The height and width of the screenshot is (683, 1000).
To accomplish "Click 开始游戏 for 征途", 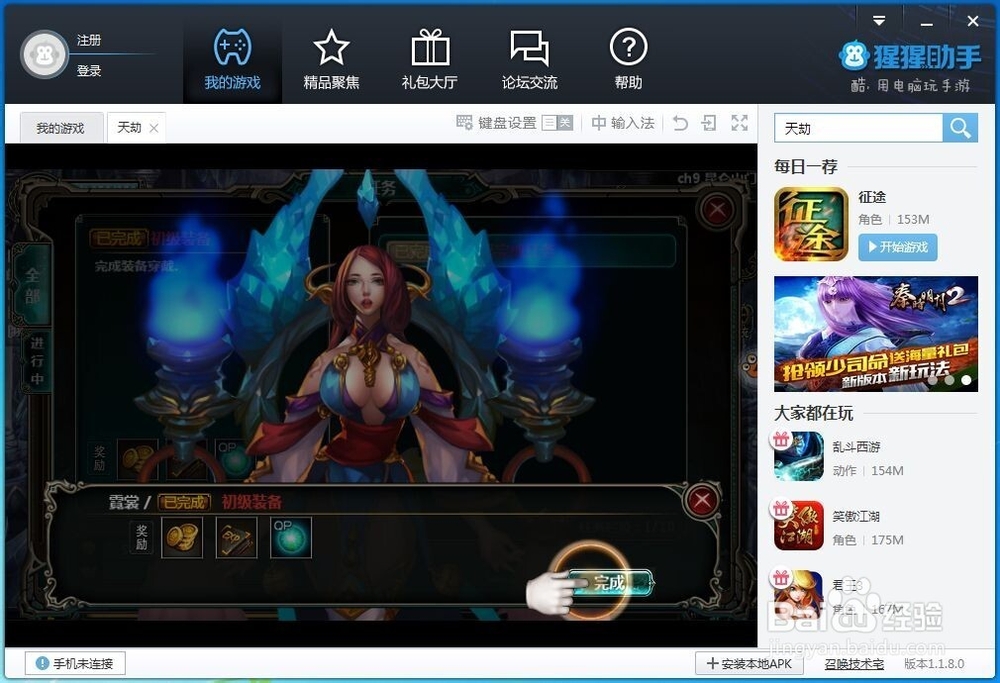I will click(898, 247).
